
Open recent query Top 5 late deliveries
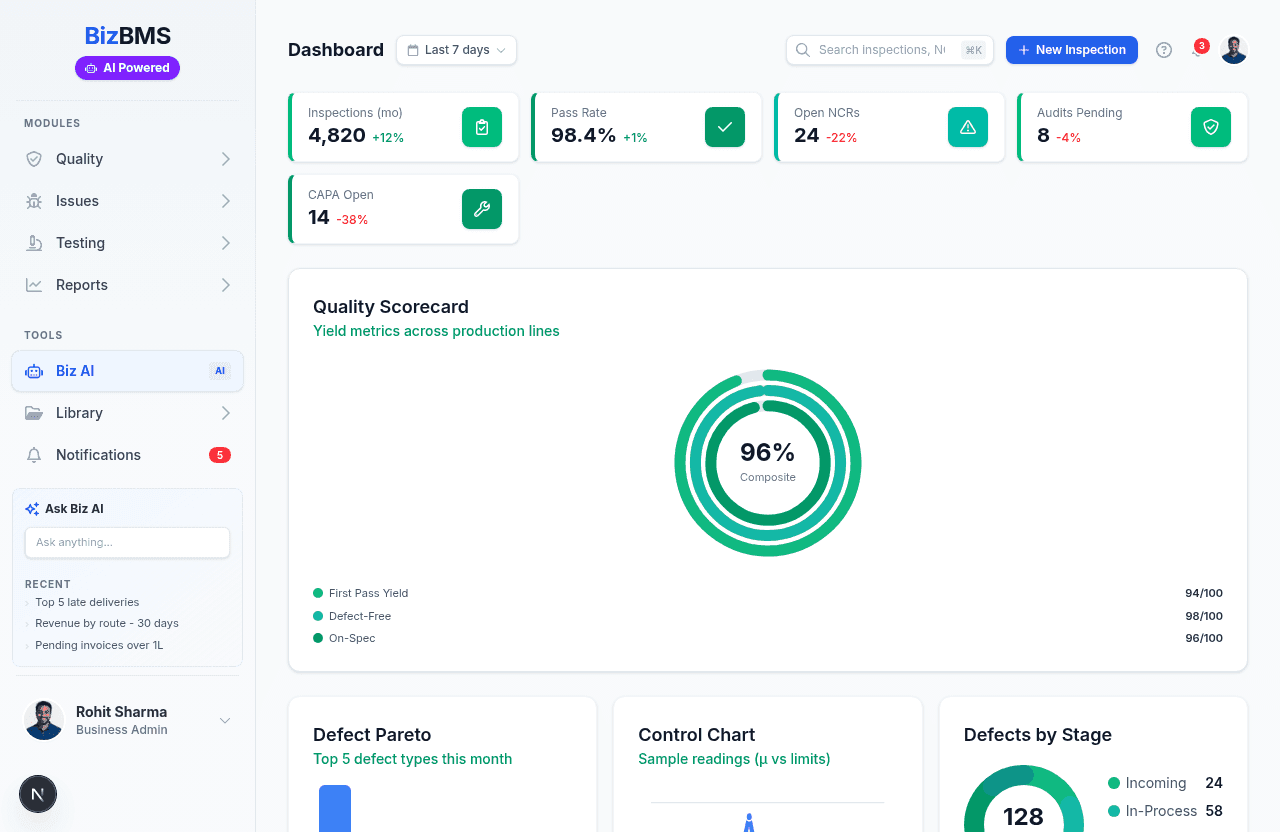tap(87, 602)
